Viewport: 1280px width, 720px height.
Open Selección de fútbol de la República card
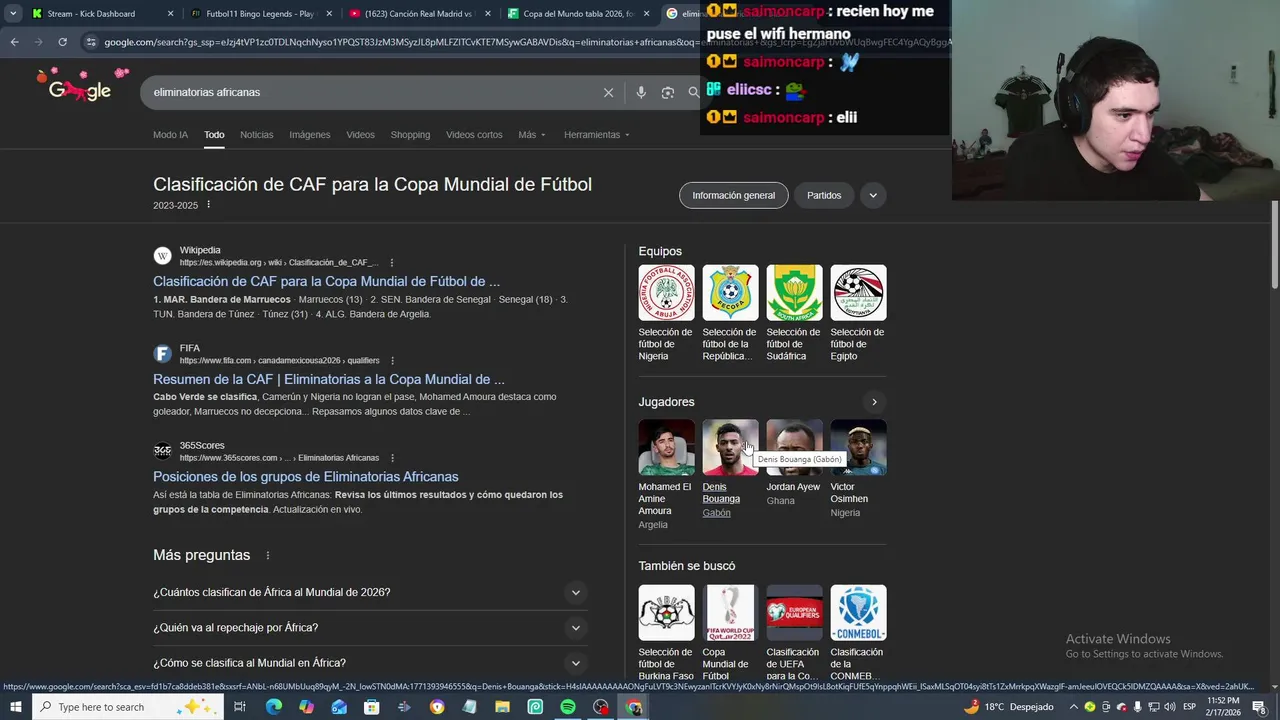(730, 313)
